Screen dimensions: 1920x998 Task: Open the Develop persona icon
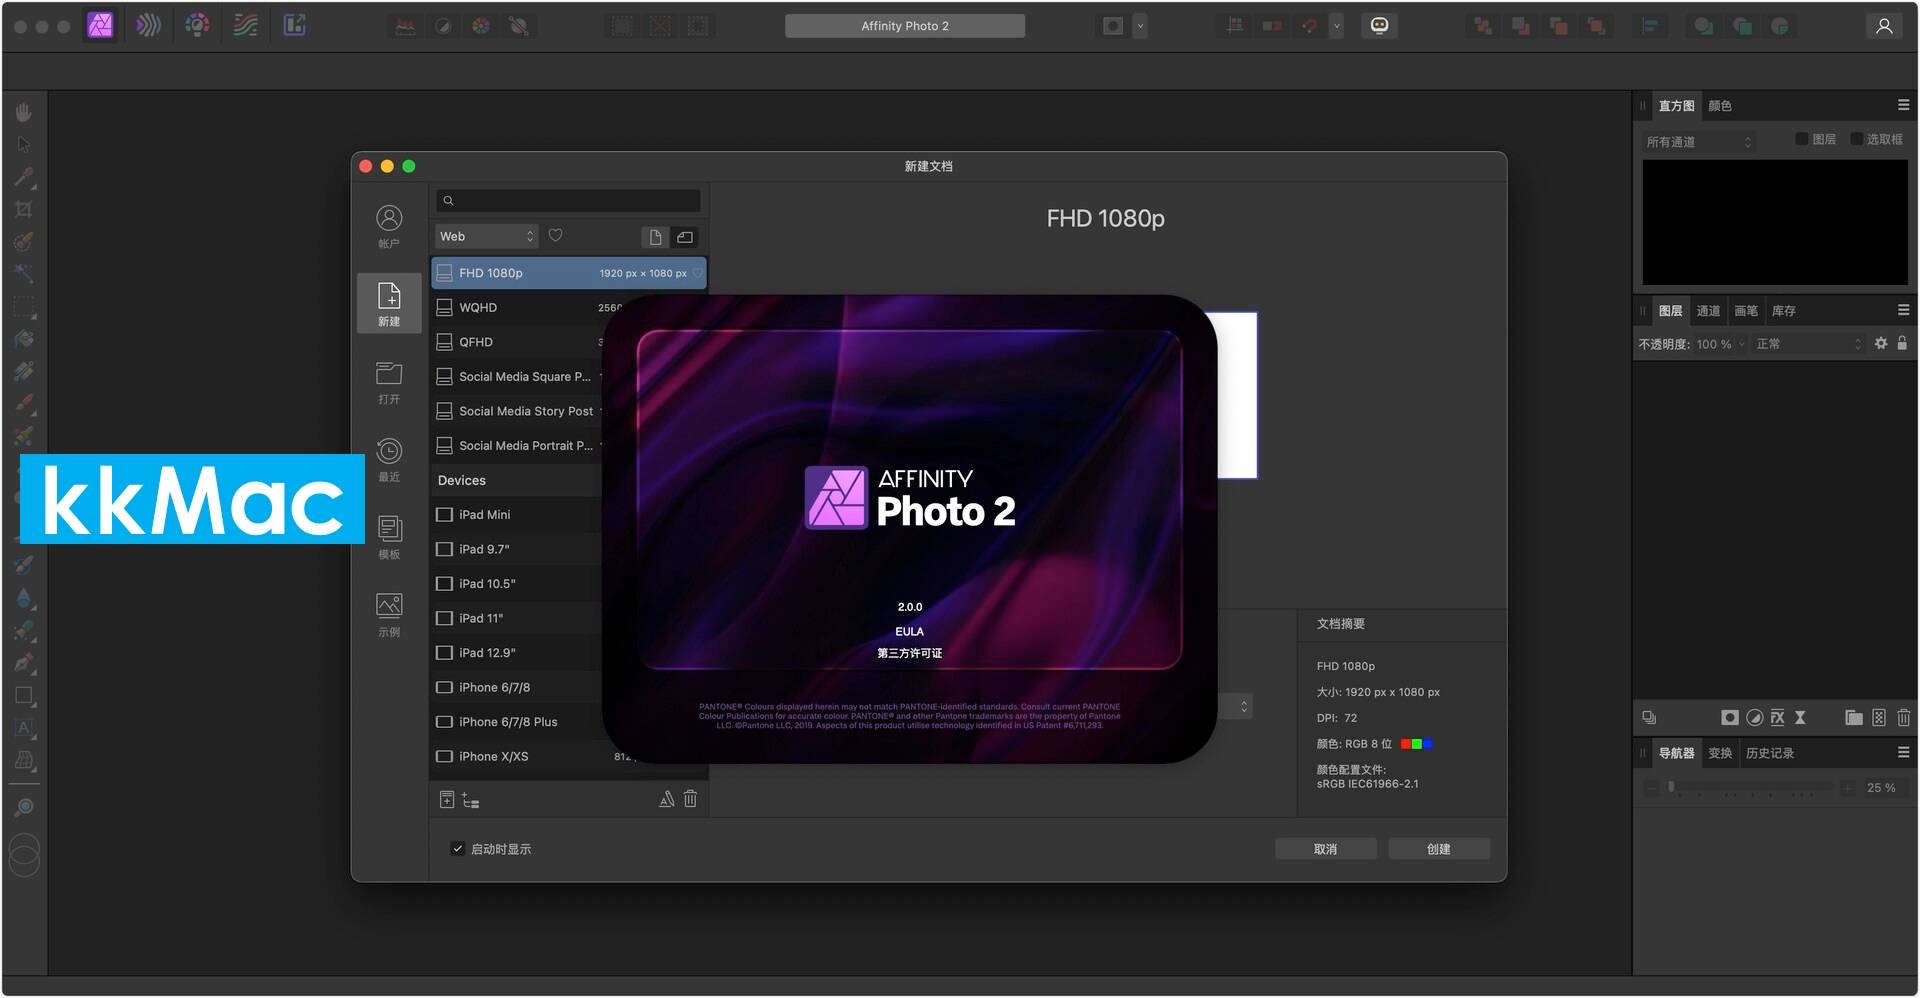coord(197,25)
